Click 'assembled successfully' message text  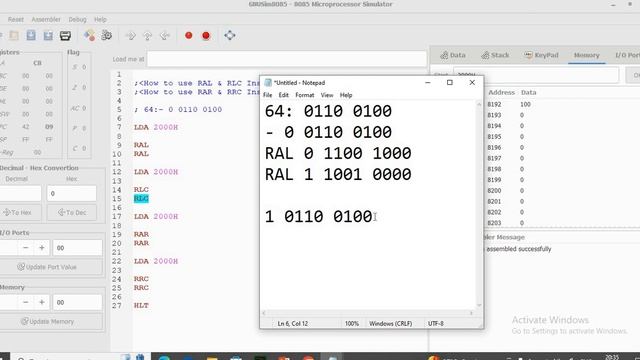(x=519, y=249)
